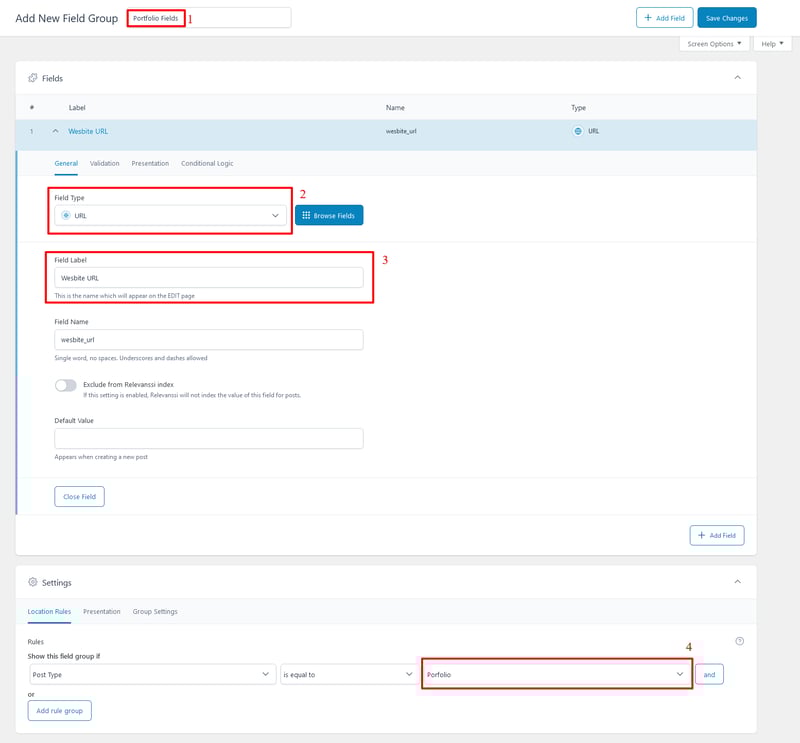Screen dimensions: 800x743
Task: Collapse the Fields panel
Action: tap(738, 77)
